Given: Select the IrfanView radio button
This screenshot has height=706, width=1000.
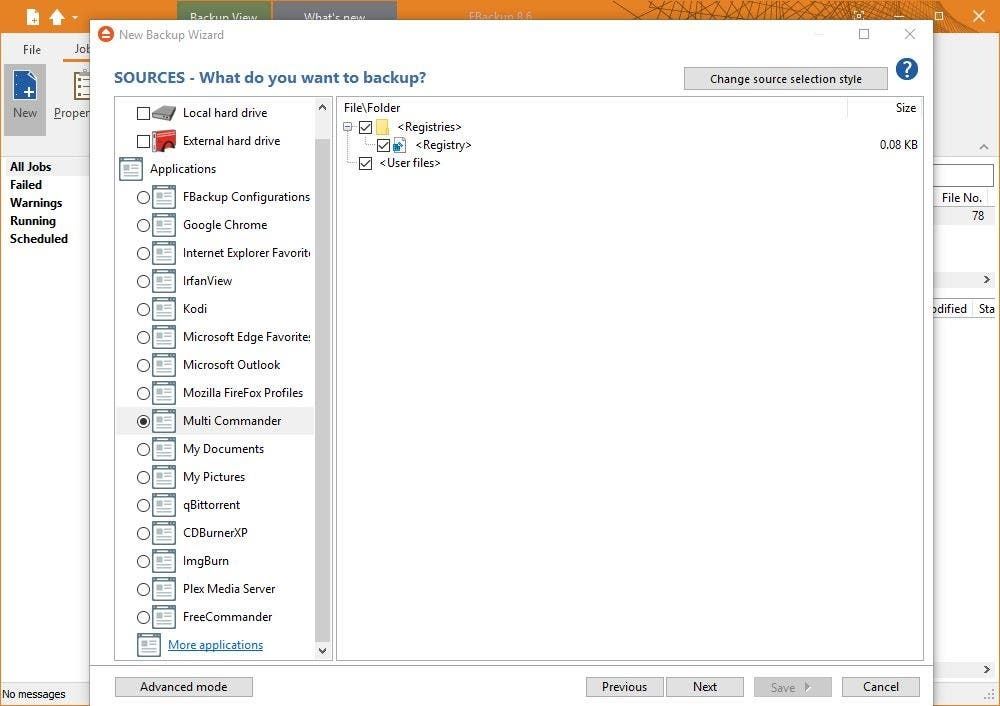Looking at the screenshot, I should pos(143,282).
